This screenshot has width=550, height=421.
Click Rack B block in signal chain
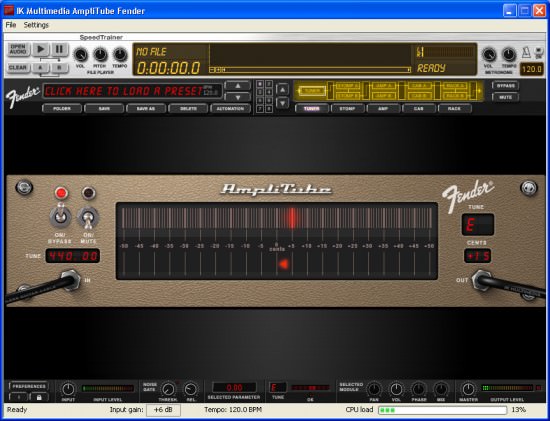[x=454, y=96]
